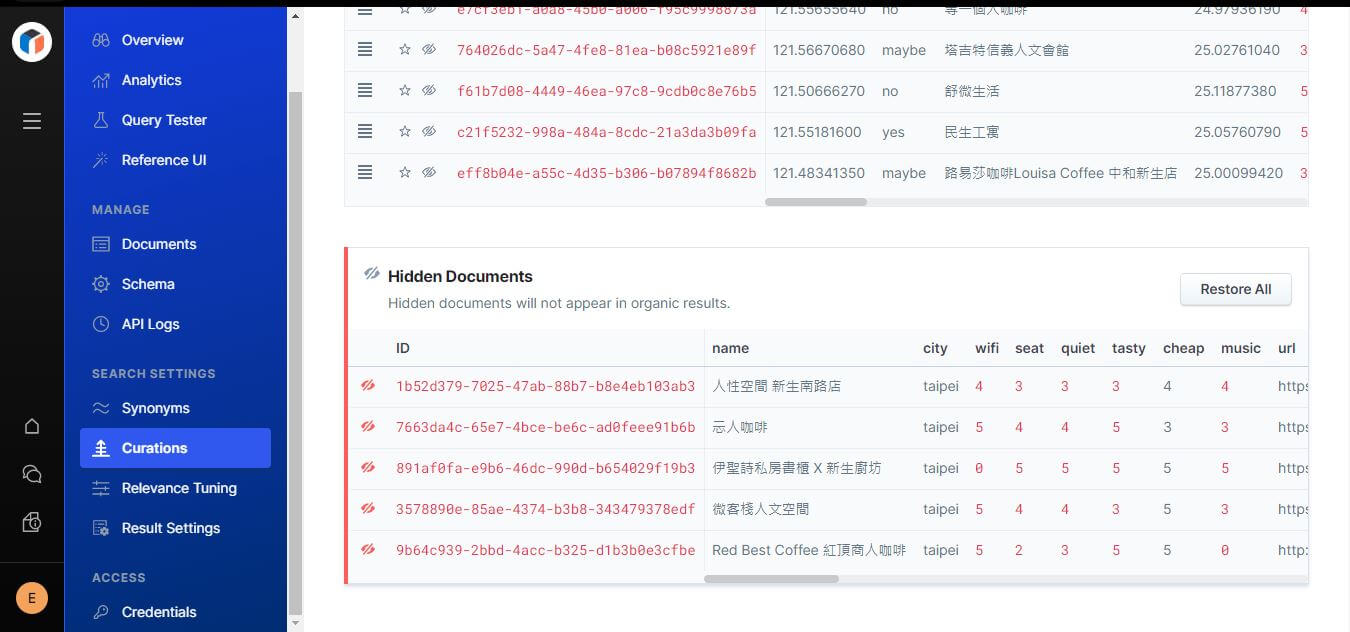Image resolution: width=1350 pixels, height=632 pixels.
Task: Open Analytics in the sidebar
Action: point(153,80)
